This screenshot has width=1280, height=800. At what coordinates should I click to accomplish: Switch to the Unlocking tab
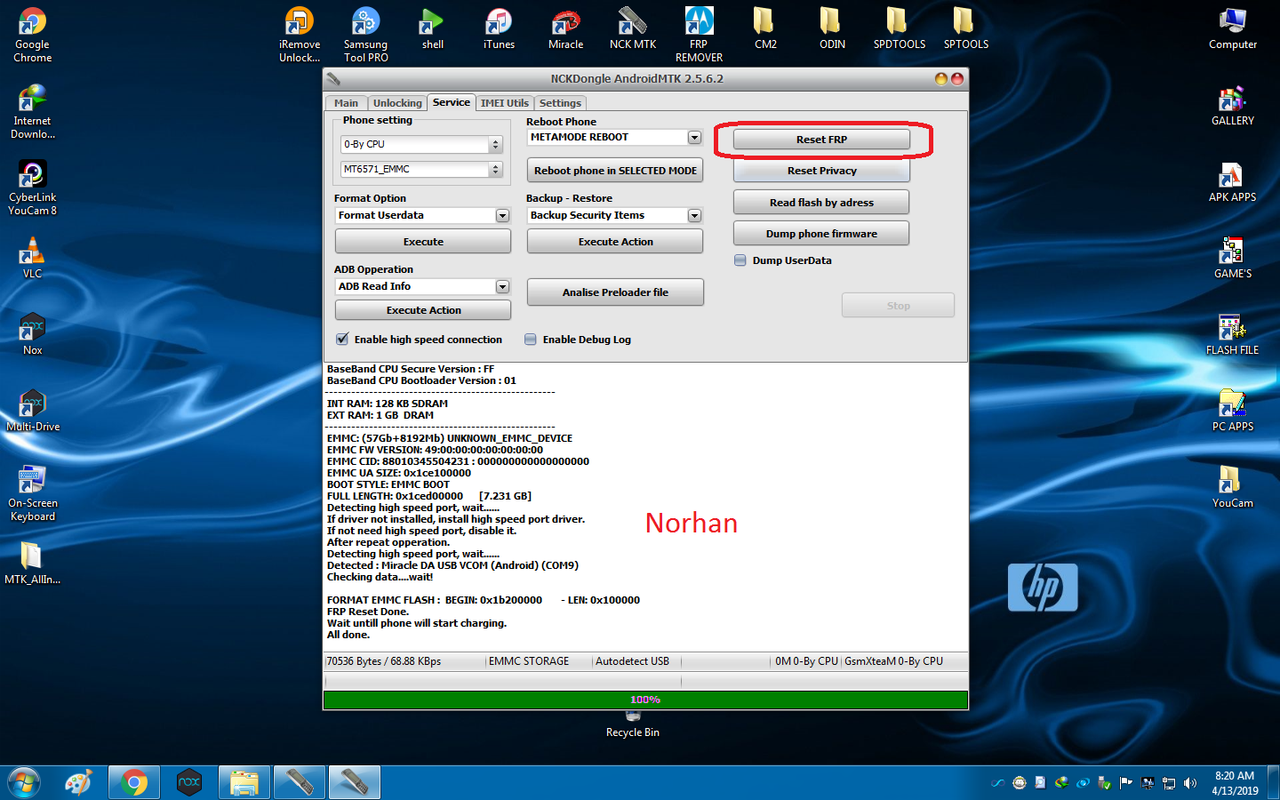point(397,103)
